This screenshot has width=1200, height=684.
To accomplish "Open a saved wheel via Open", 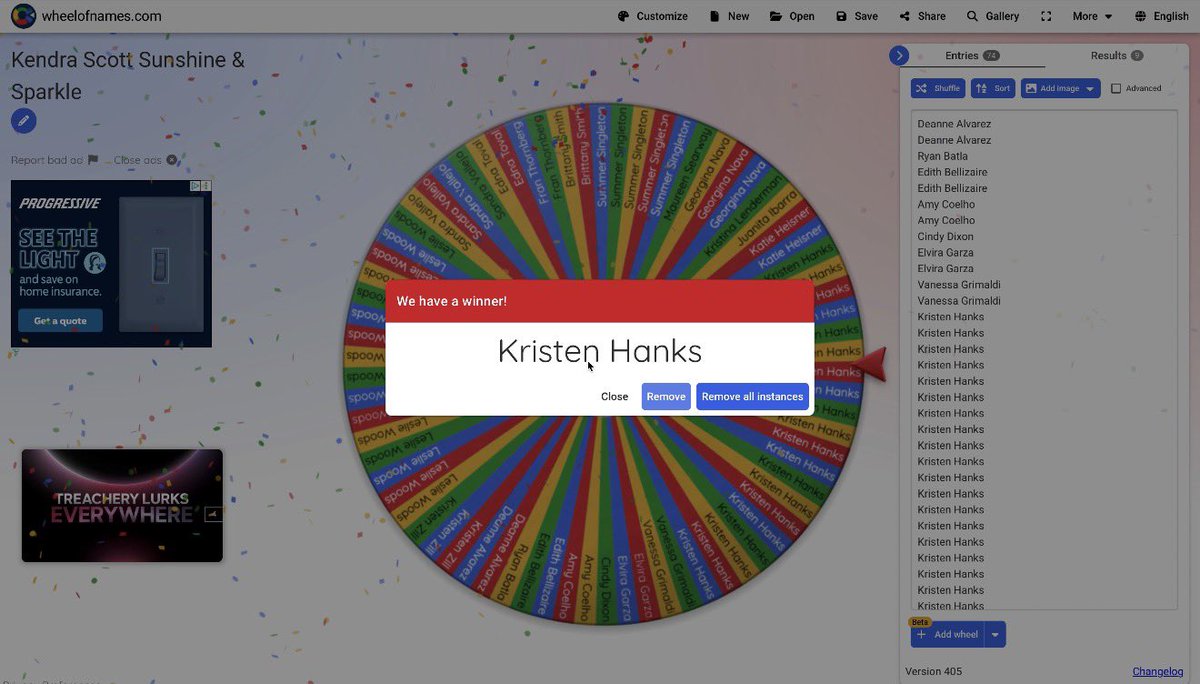I will pos(792,16).
